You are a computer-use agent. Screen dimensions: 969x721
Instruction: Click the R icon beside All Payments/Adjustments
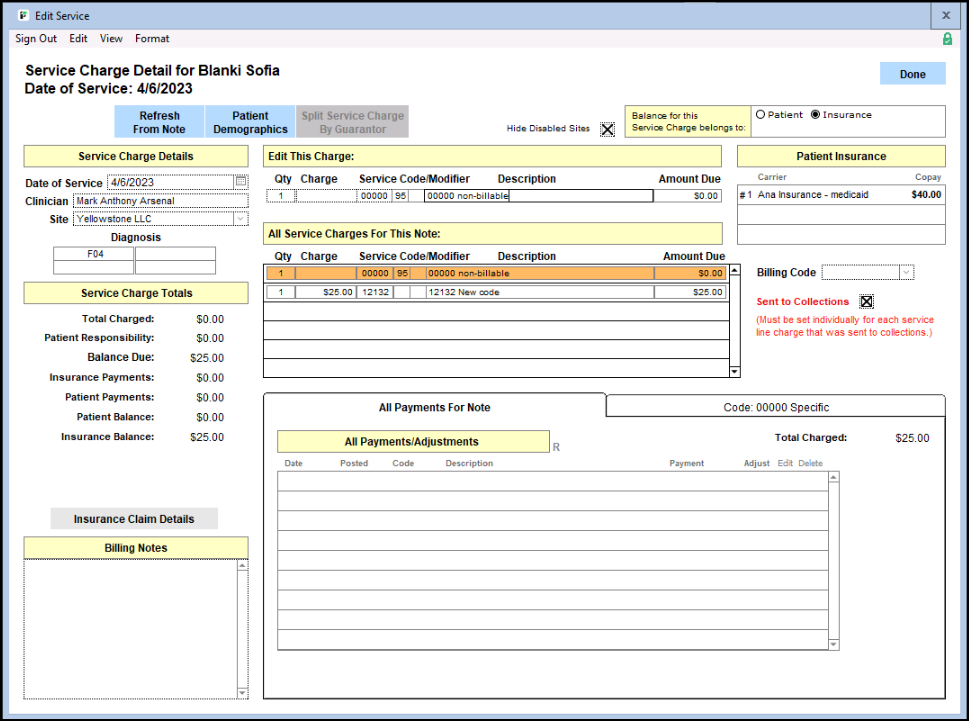(556, 447)
